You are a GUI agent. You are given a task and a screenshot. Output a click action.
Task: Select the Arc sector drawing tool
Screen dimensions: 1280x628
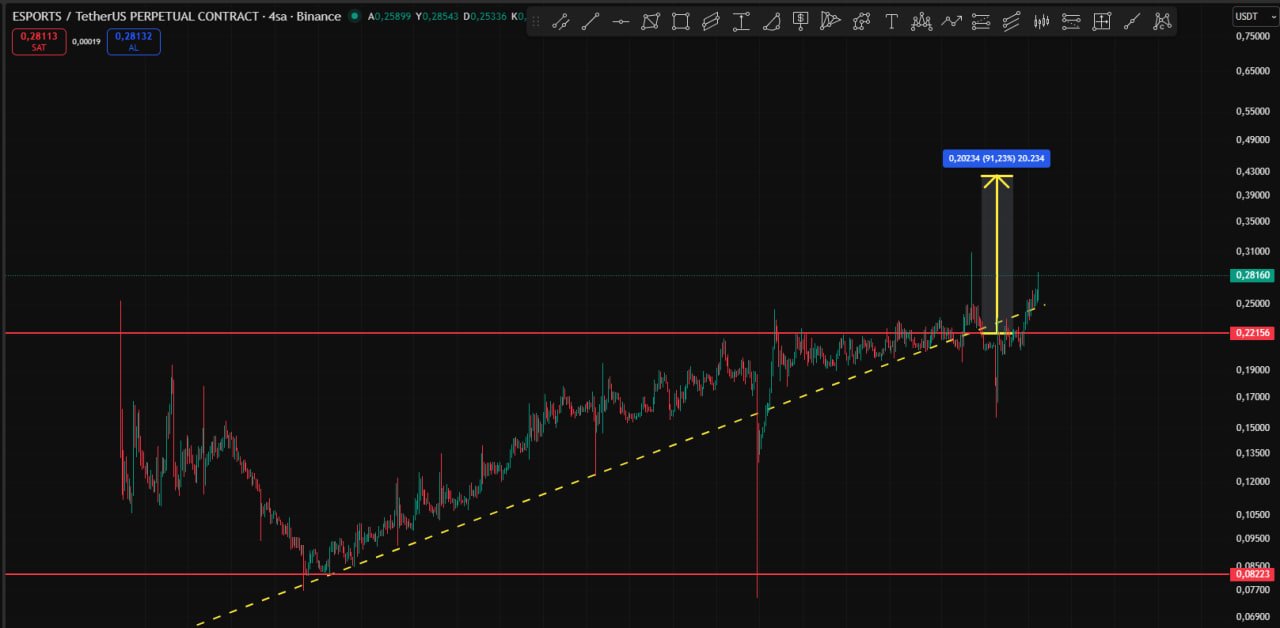pos(771,21)
